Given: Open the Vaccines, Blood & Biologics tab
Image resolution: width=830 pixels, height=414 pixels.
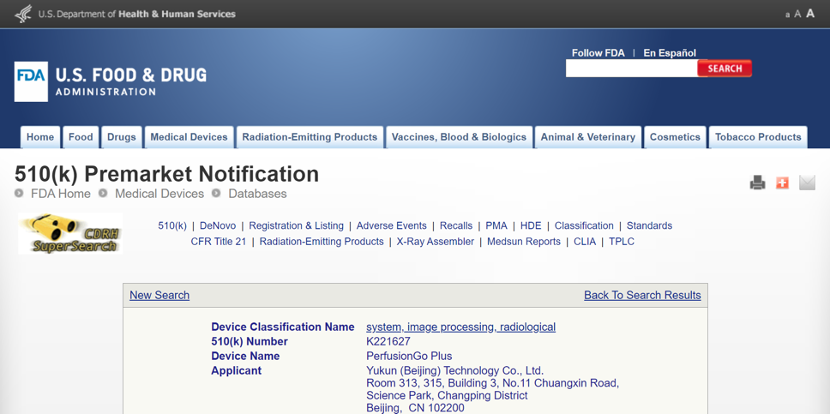Looking at the screenshot, I should click(459, 137).
